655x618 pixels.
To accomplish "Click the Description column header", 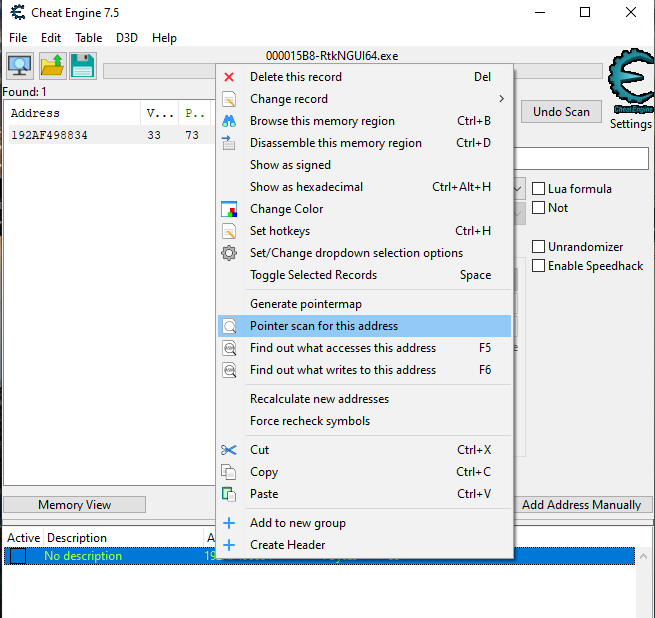I will [x=124, y=538].
